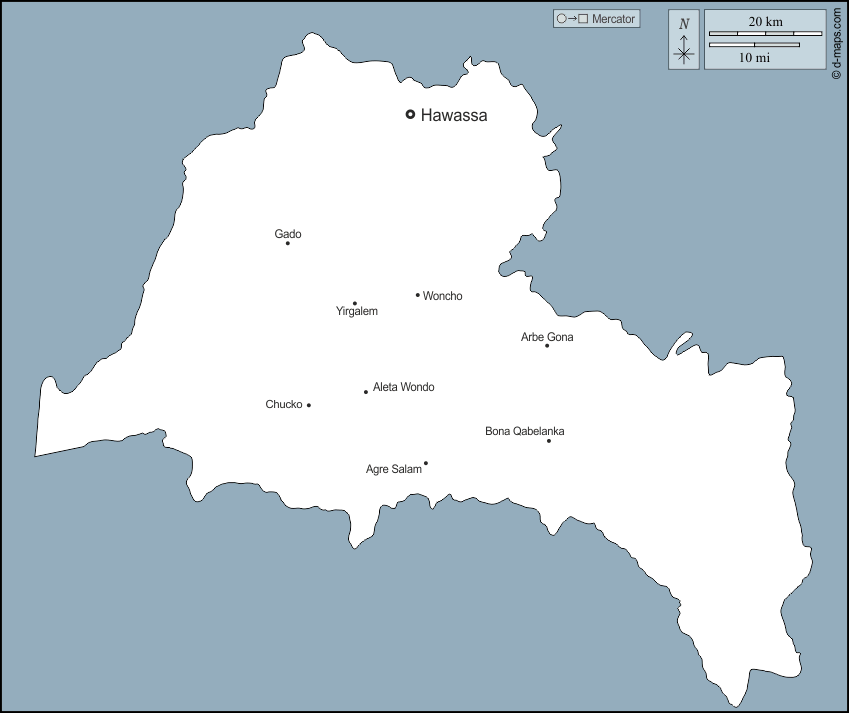Toggle the Mercator projection indicator
Viewport: 849px width, 713px height.
pyautogui.click(x=597, y=18)
